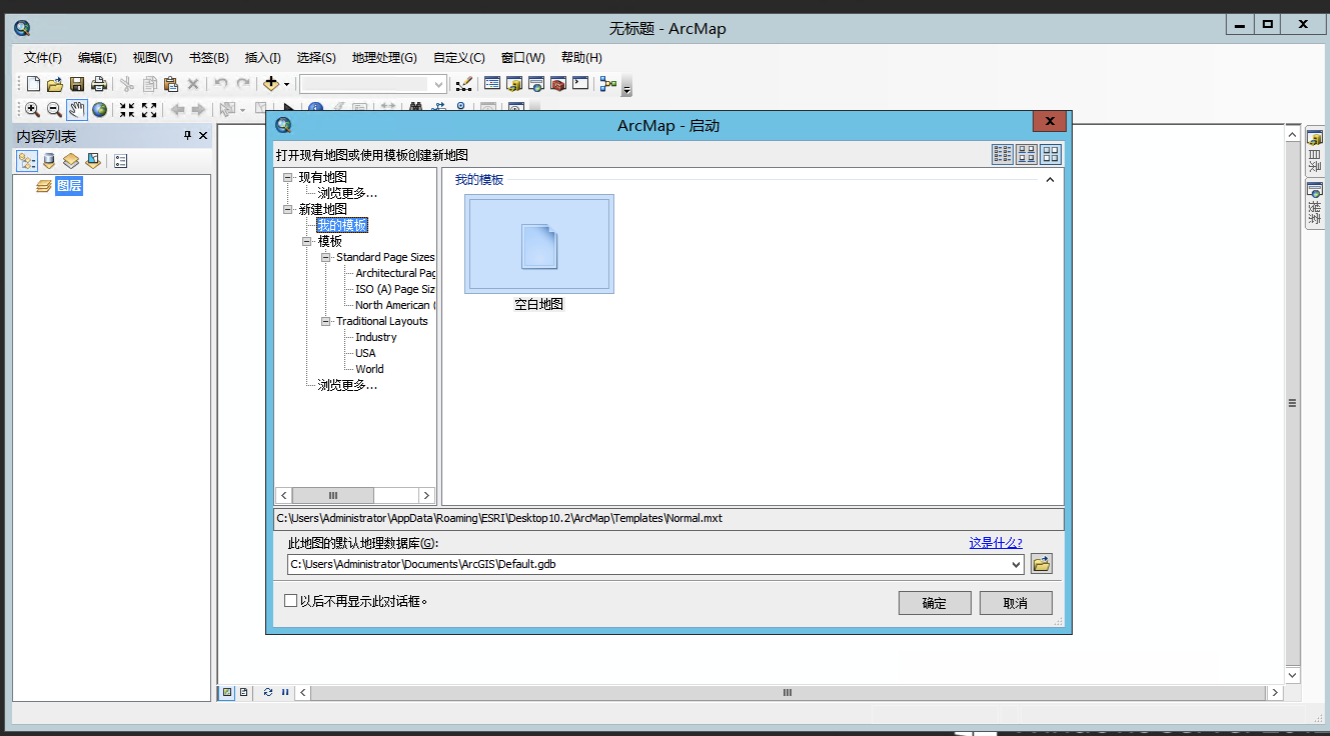Collapse the 新建地图 tree node
The height and width of the screenshot is (736, 1330).
(288, 209)
